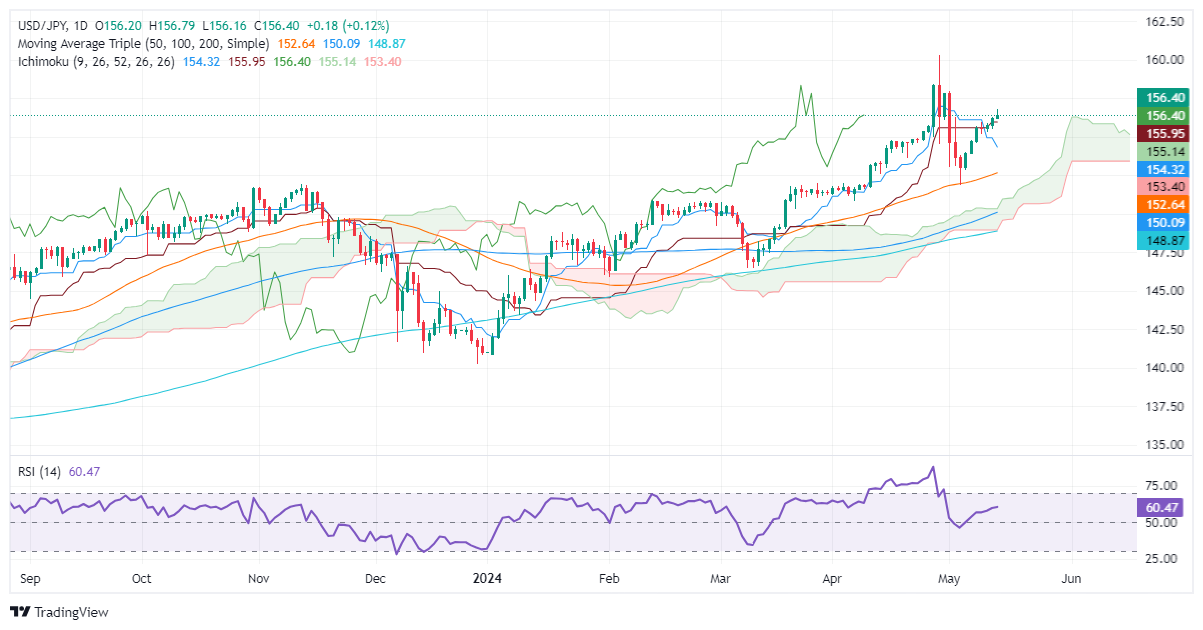Click the Jun marker on time axis
Image resolution: width=1203 pixels, height=630 pixels.
tap(1073, 579)
